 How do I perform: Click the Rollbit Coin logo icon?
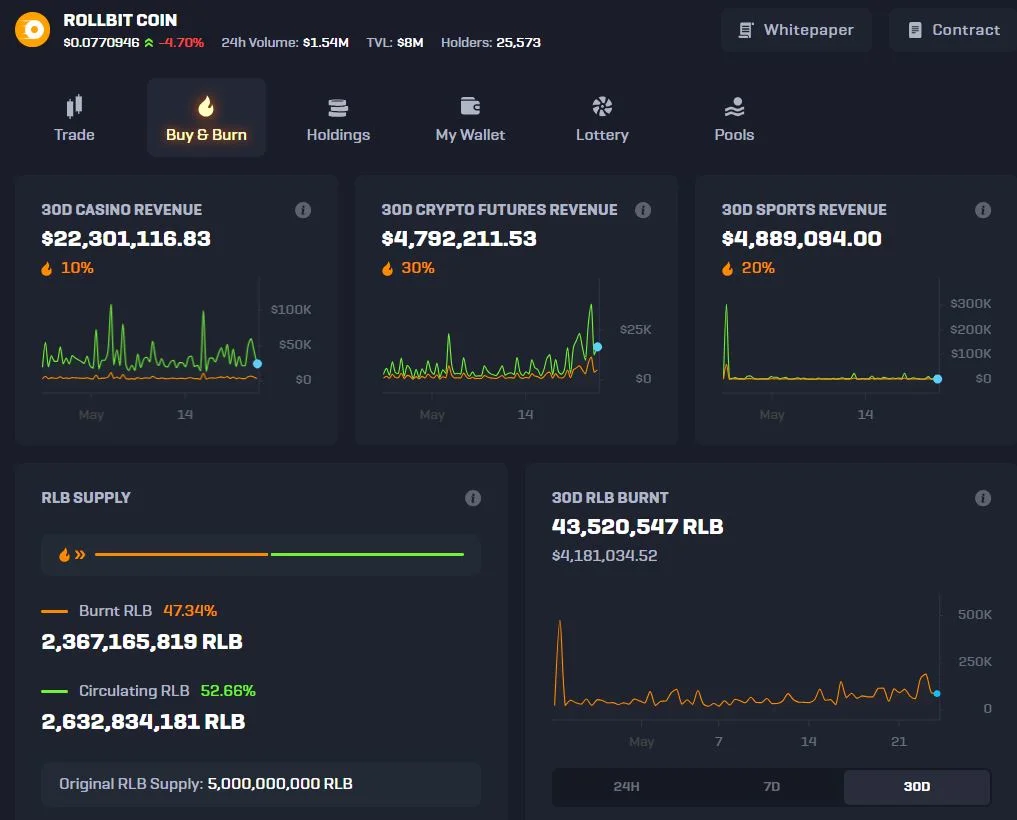tap(32, 30)
